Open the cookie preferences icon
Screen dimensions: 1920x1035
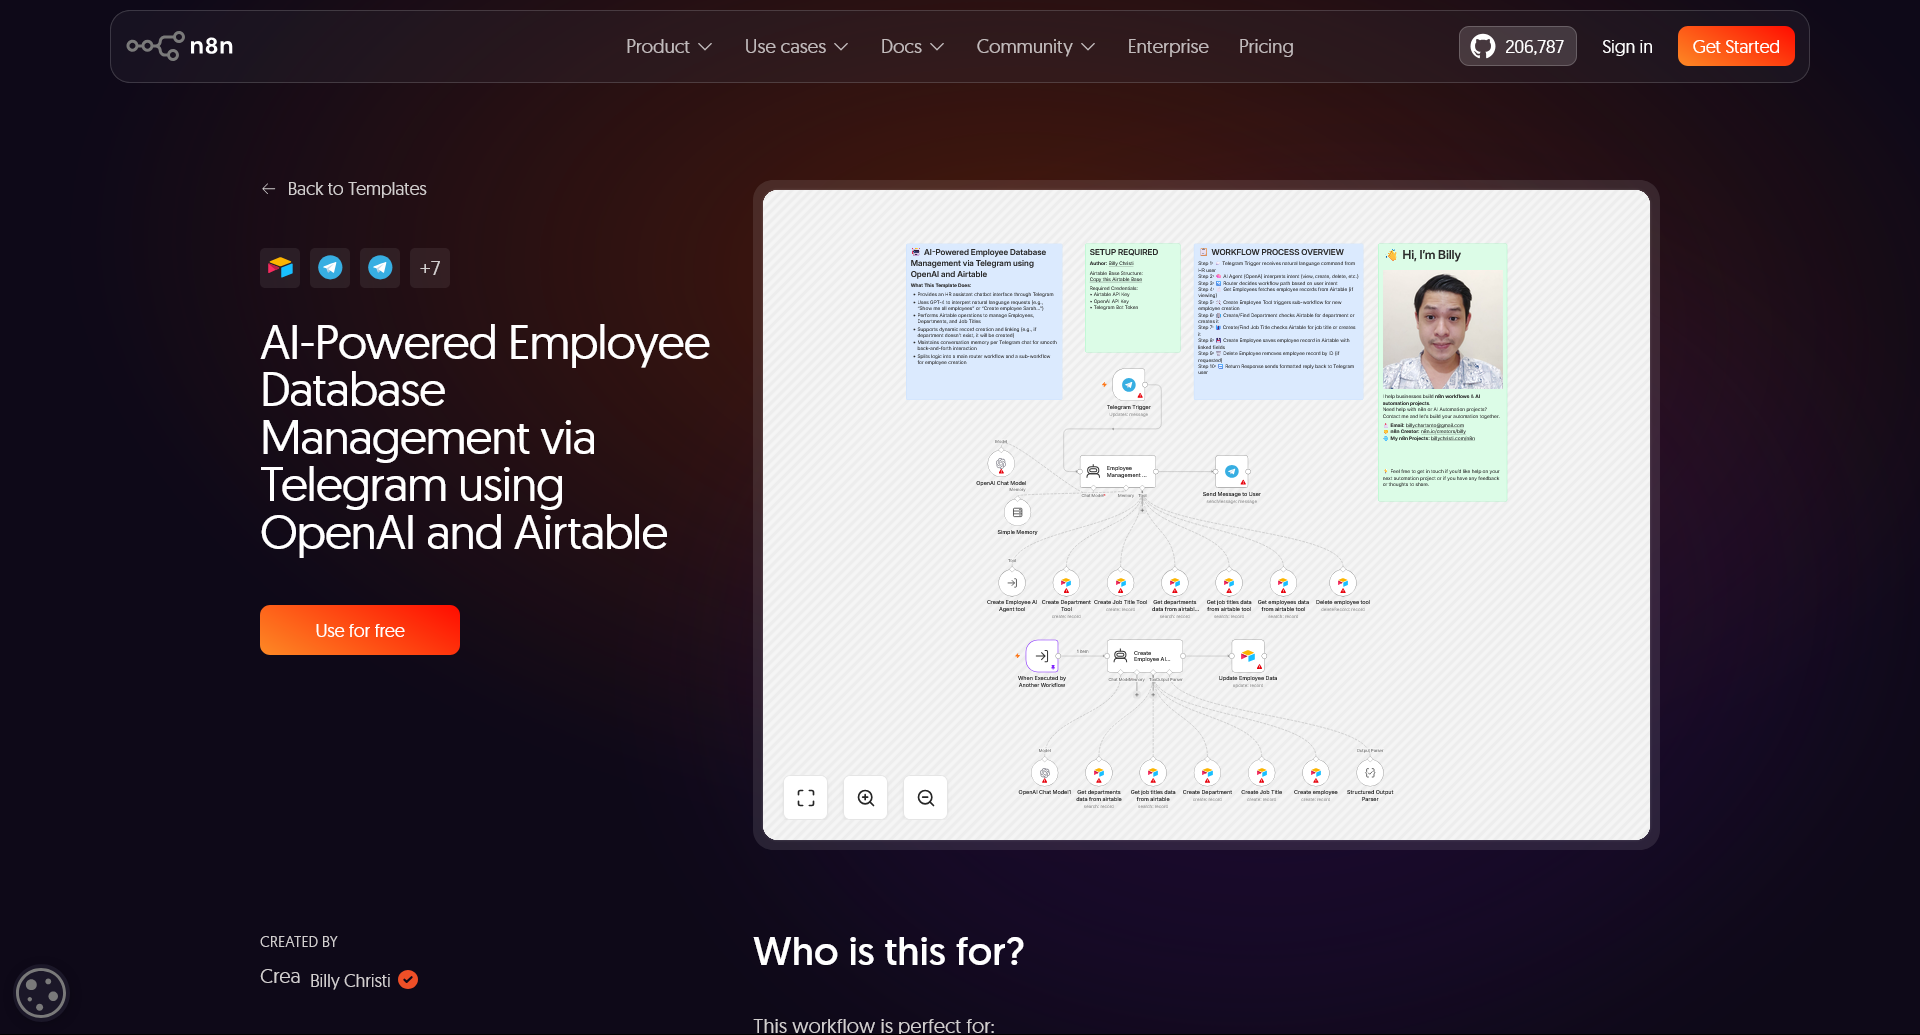point(41,993)
